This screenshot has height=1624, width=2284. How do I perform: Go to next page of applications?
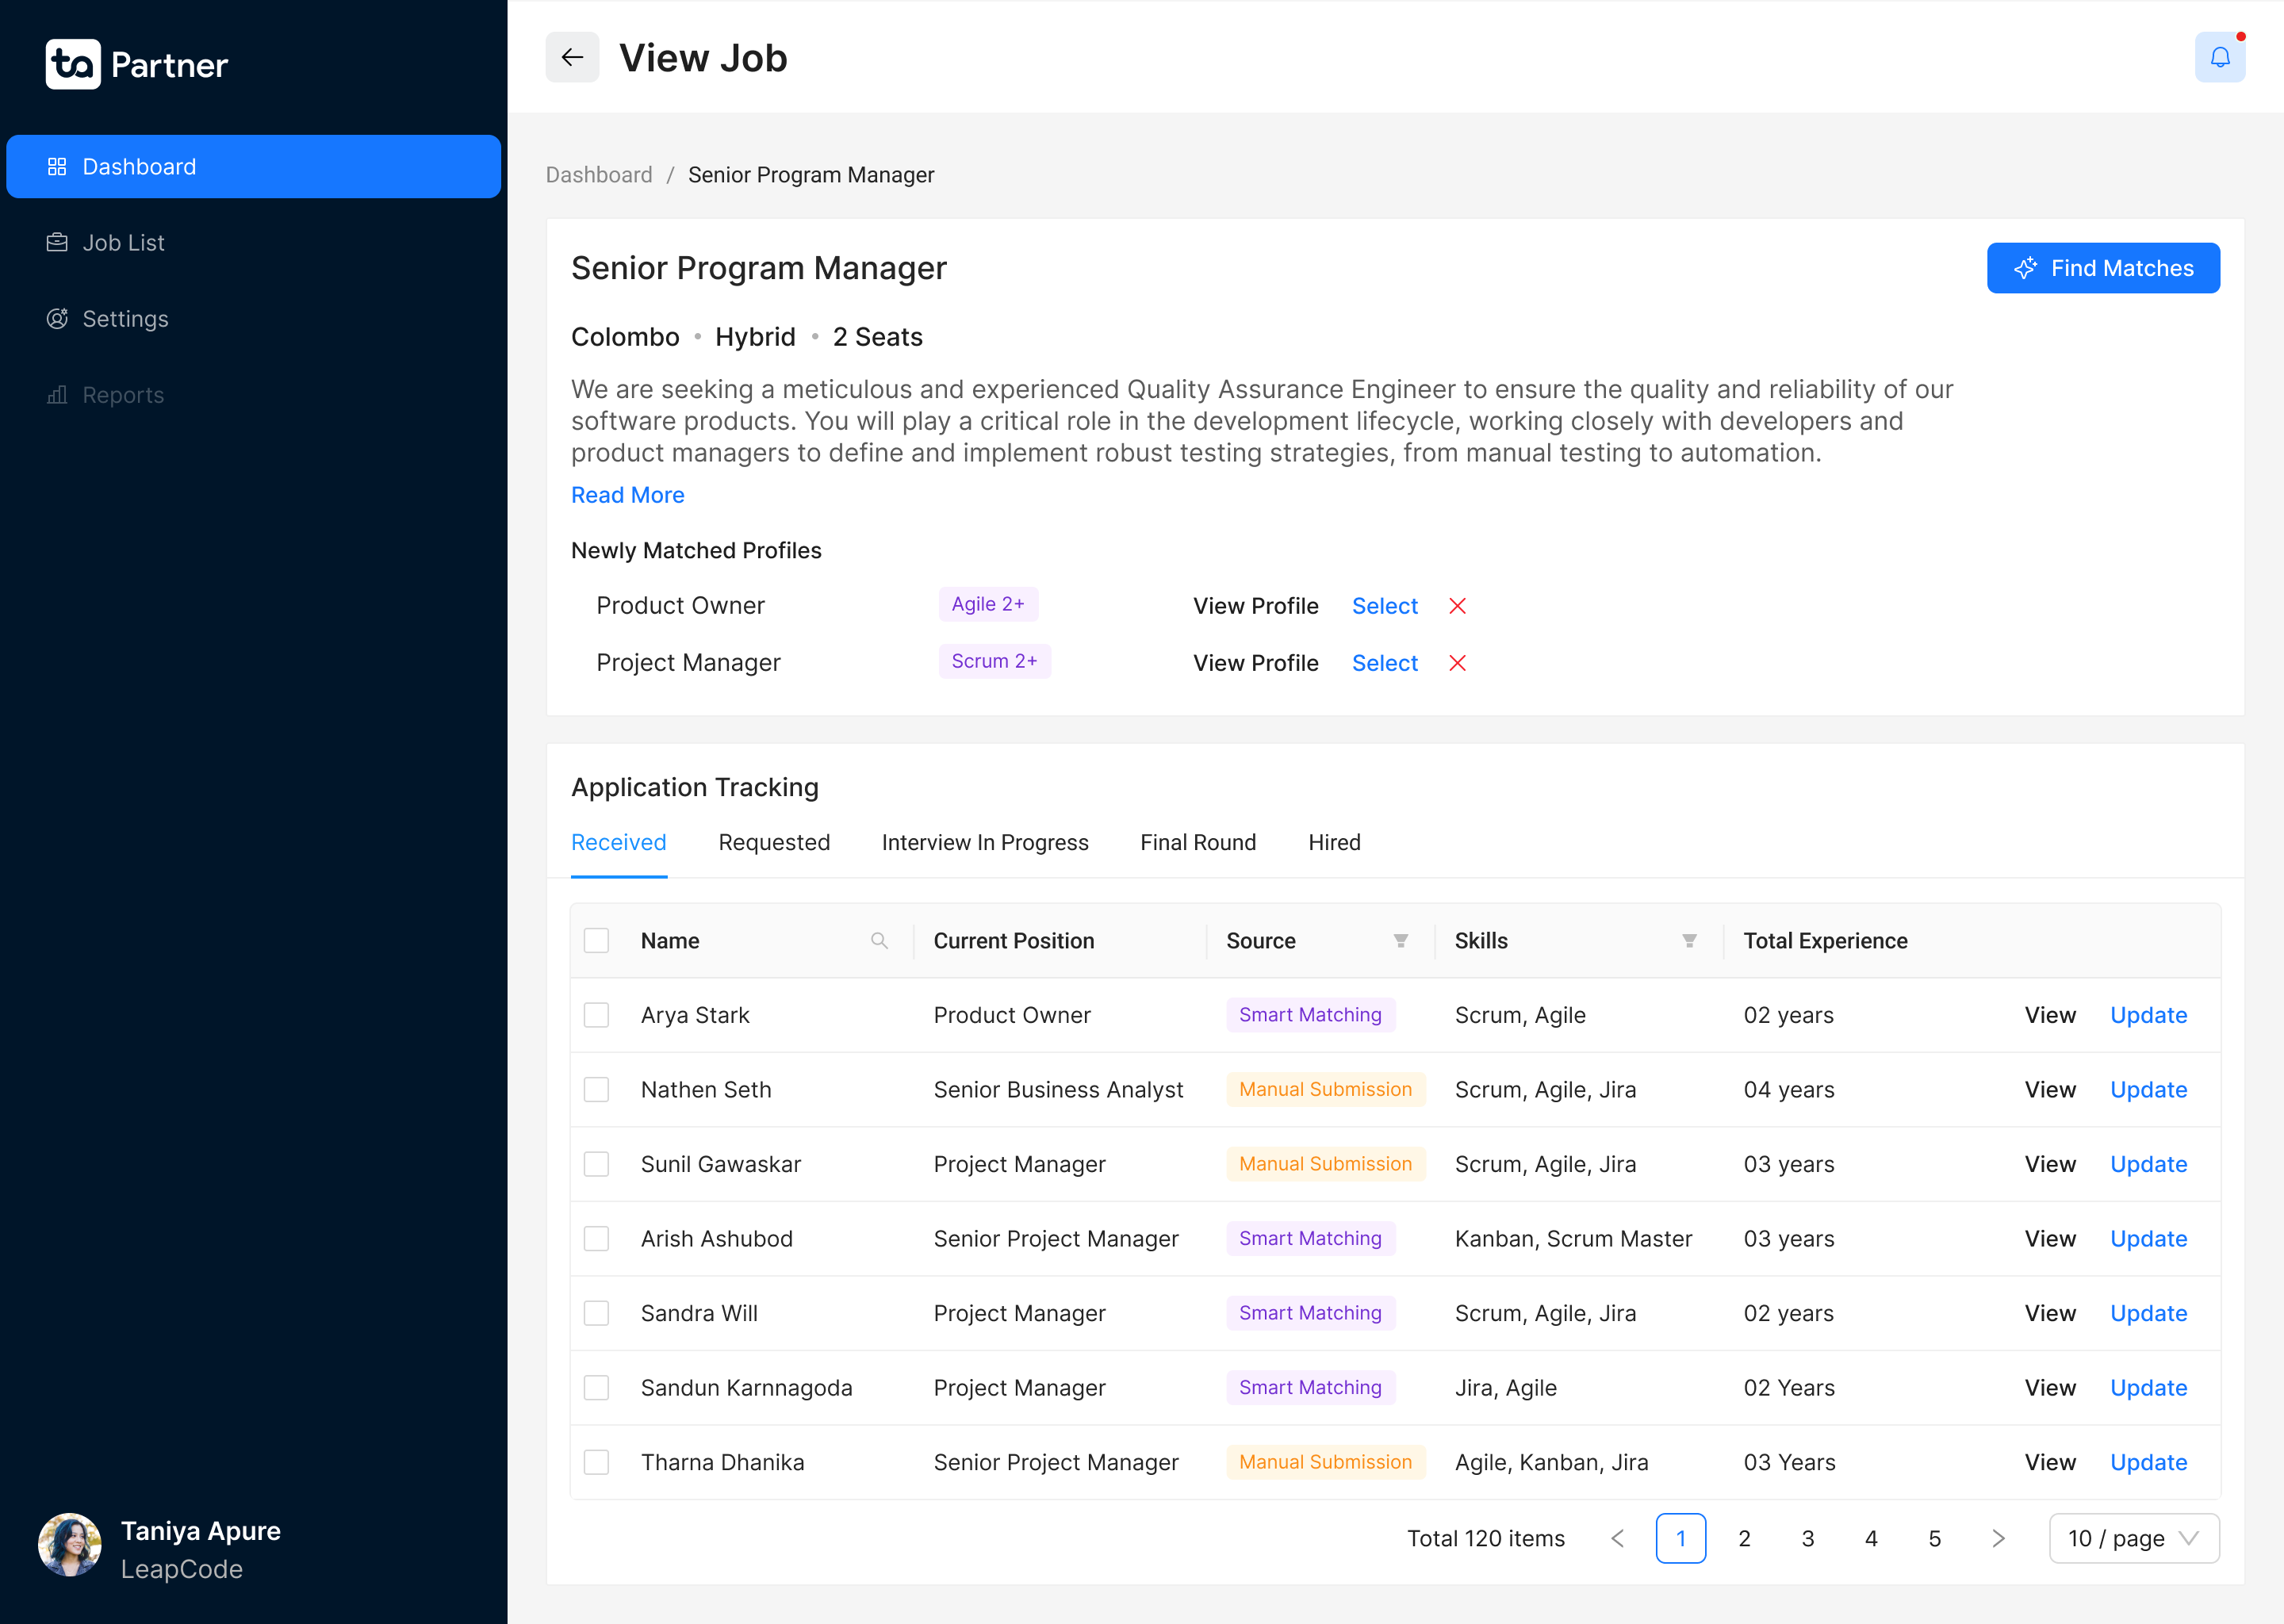(x=1997, y=1538)
